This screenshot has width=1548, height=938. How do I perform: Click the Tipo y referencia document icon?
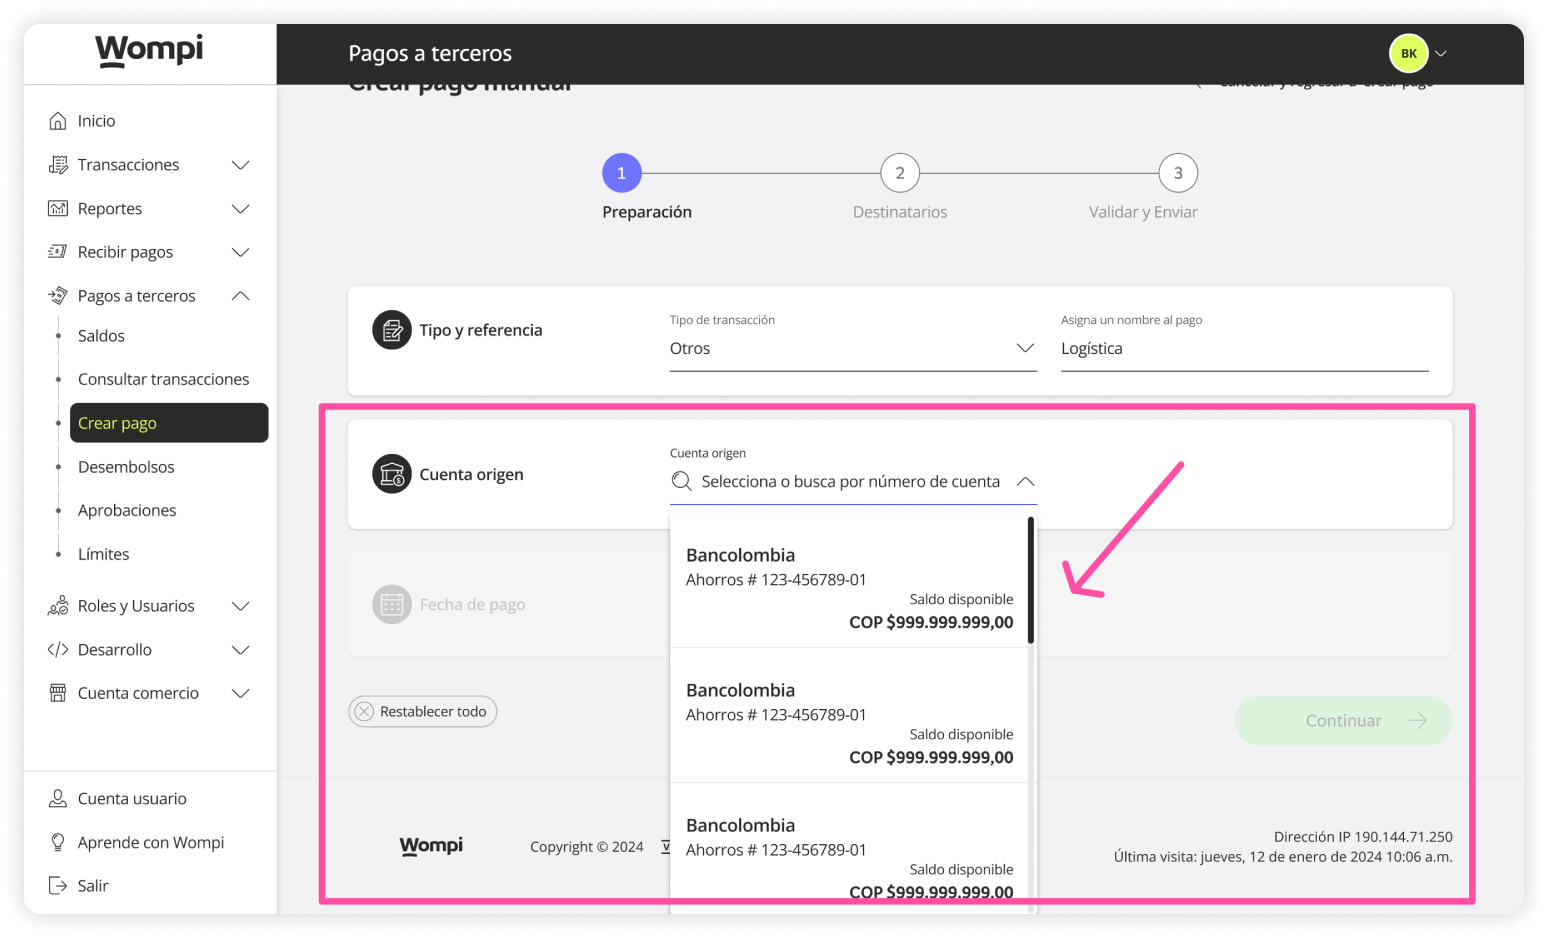[392, 329]
